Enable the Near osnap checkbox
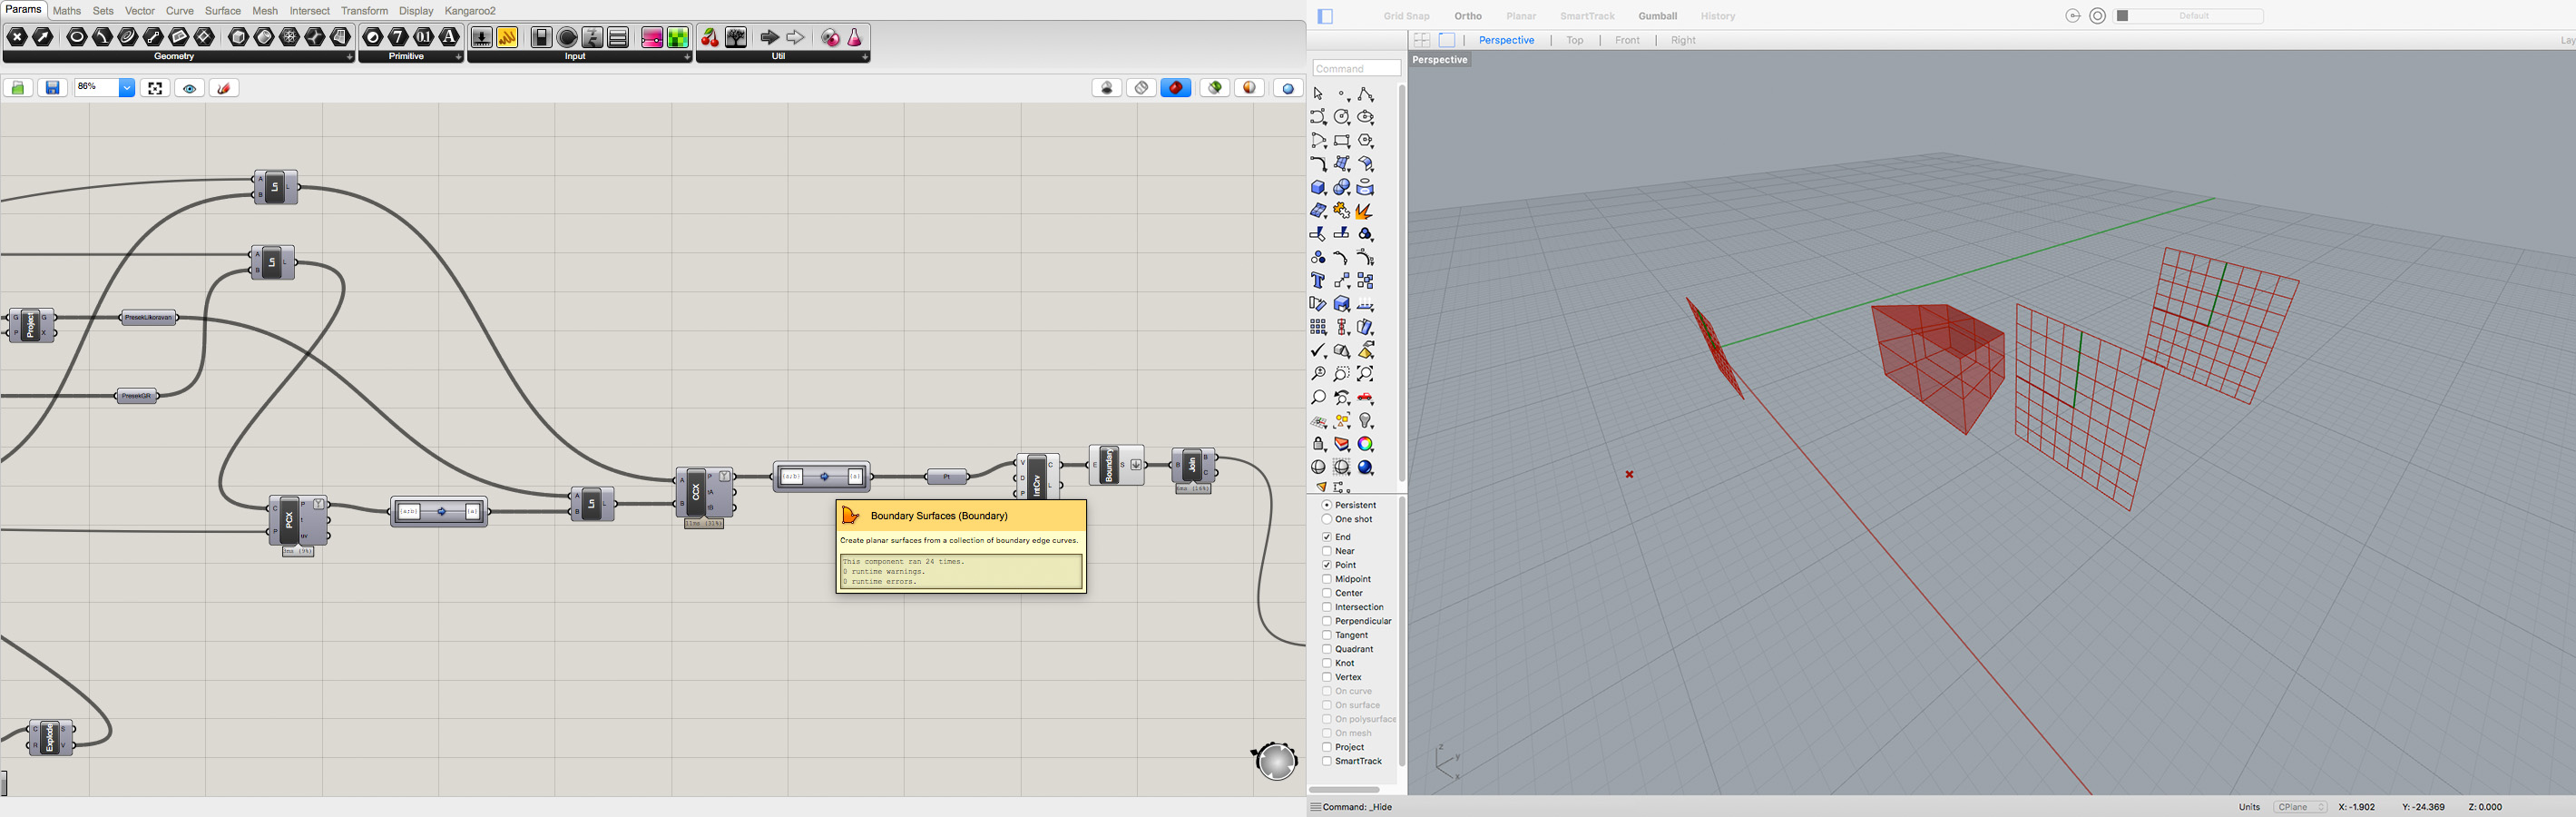This screenshot has width=2576, height=817. click(1326, 551)
